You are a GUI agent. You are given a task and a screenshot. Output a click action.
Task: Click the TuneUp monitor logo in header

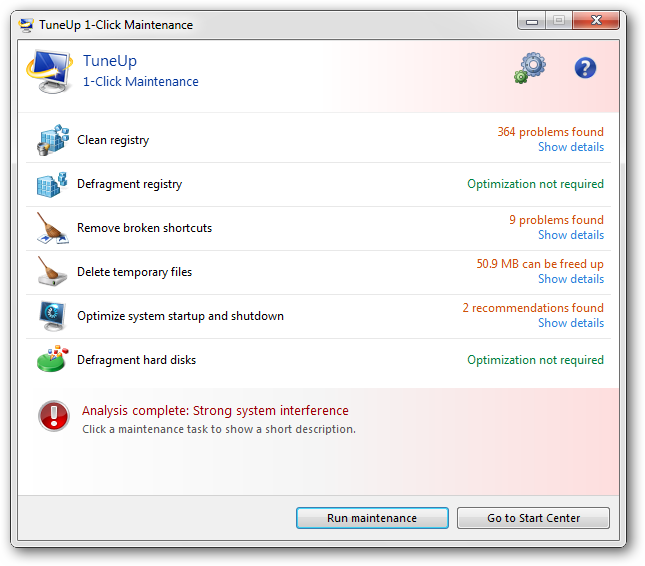point(49,72)
